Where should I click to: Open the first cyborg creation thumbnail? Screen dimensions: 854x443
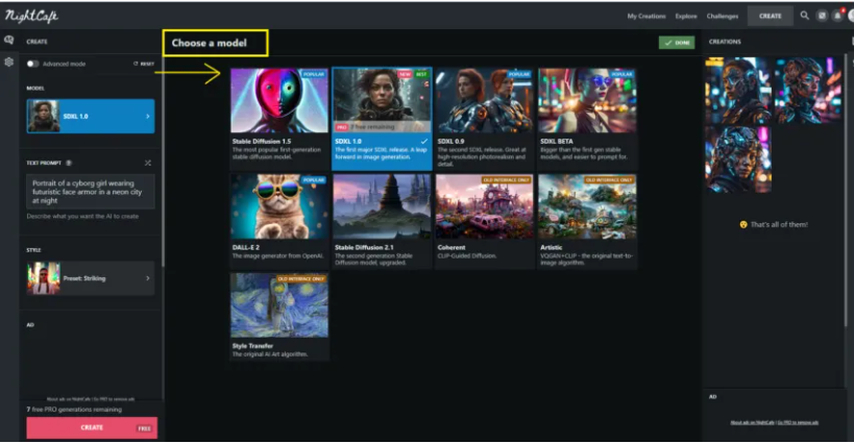pyautogui.click(x=739, y=90)
